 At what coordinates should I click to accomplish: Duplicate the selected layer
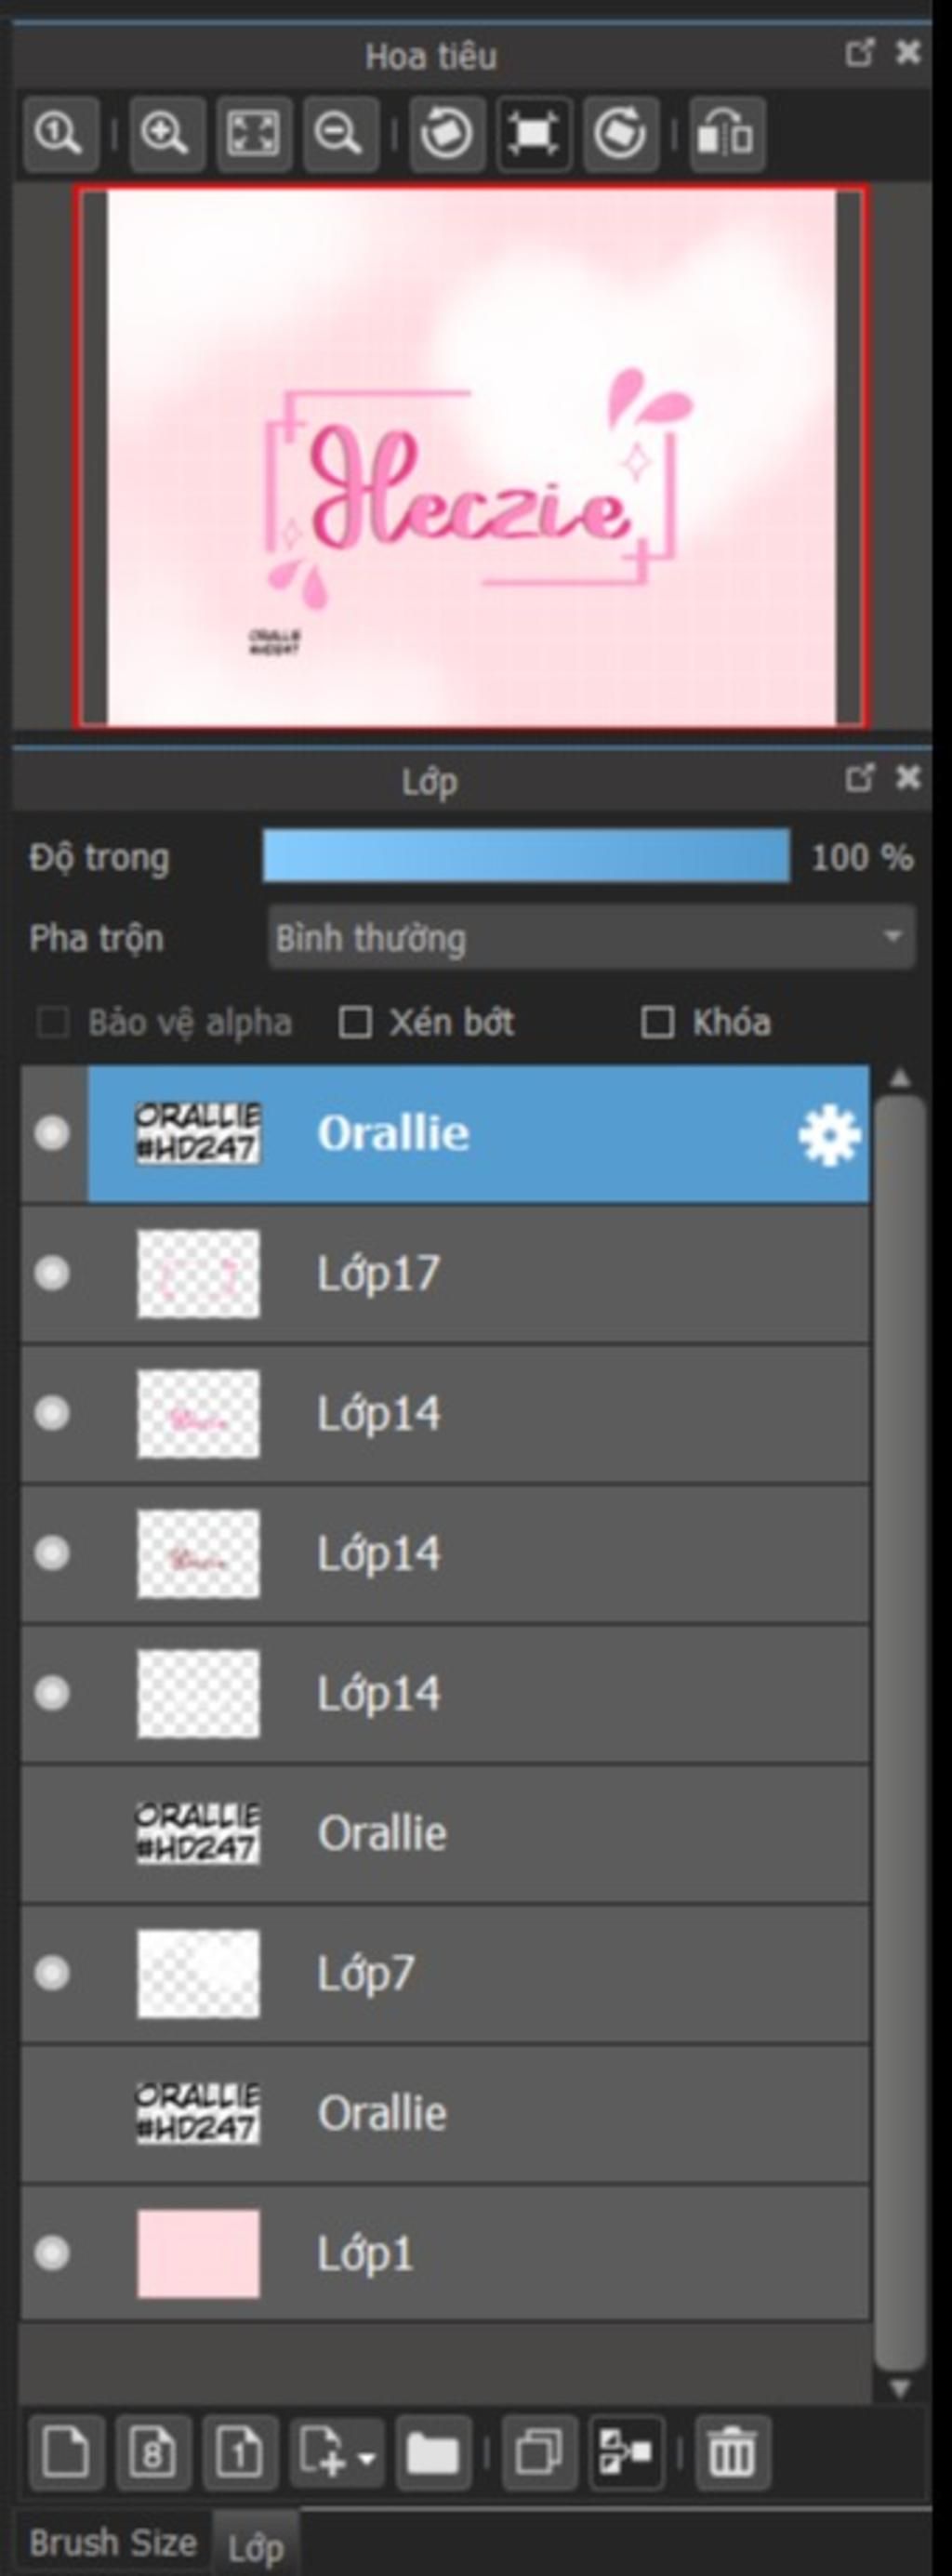539,2452
